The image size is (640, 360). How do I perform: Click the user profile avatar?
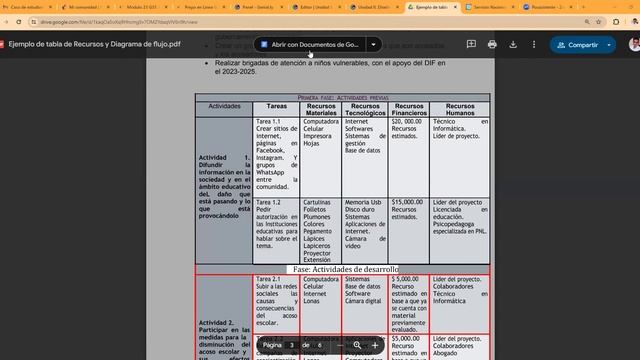click(634, 44)
